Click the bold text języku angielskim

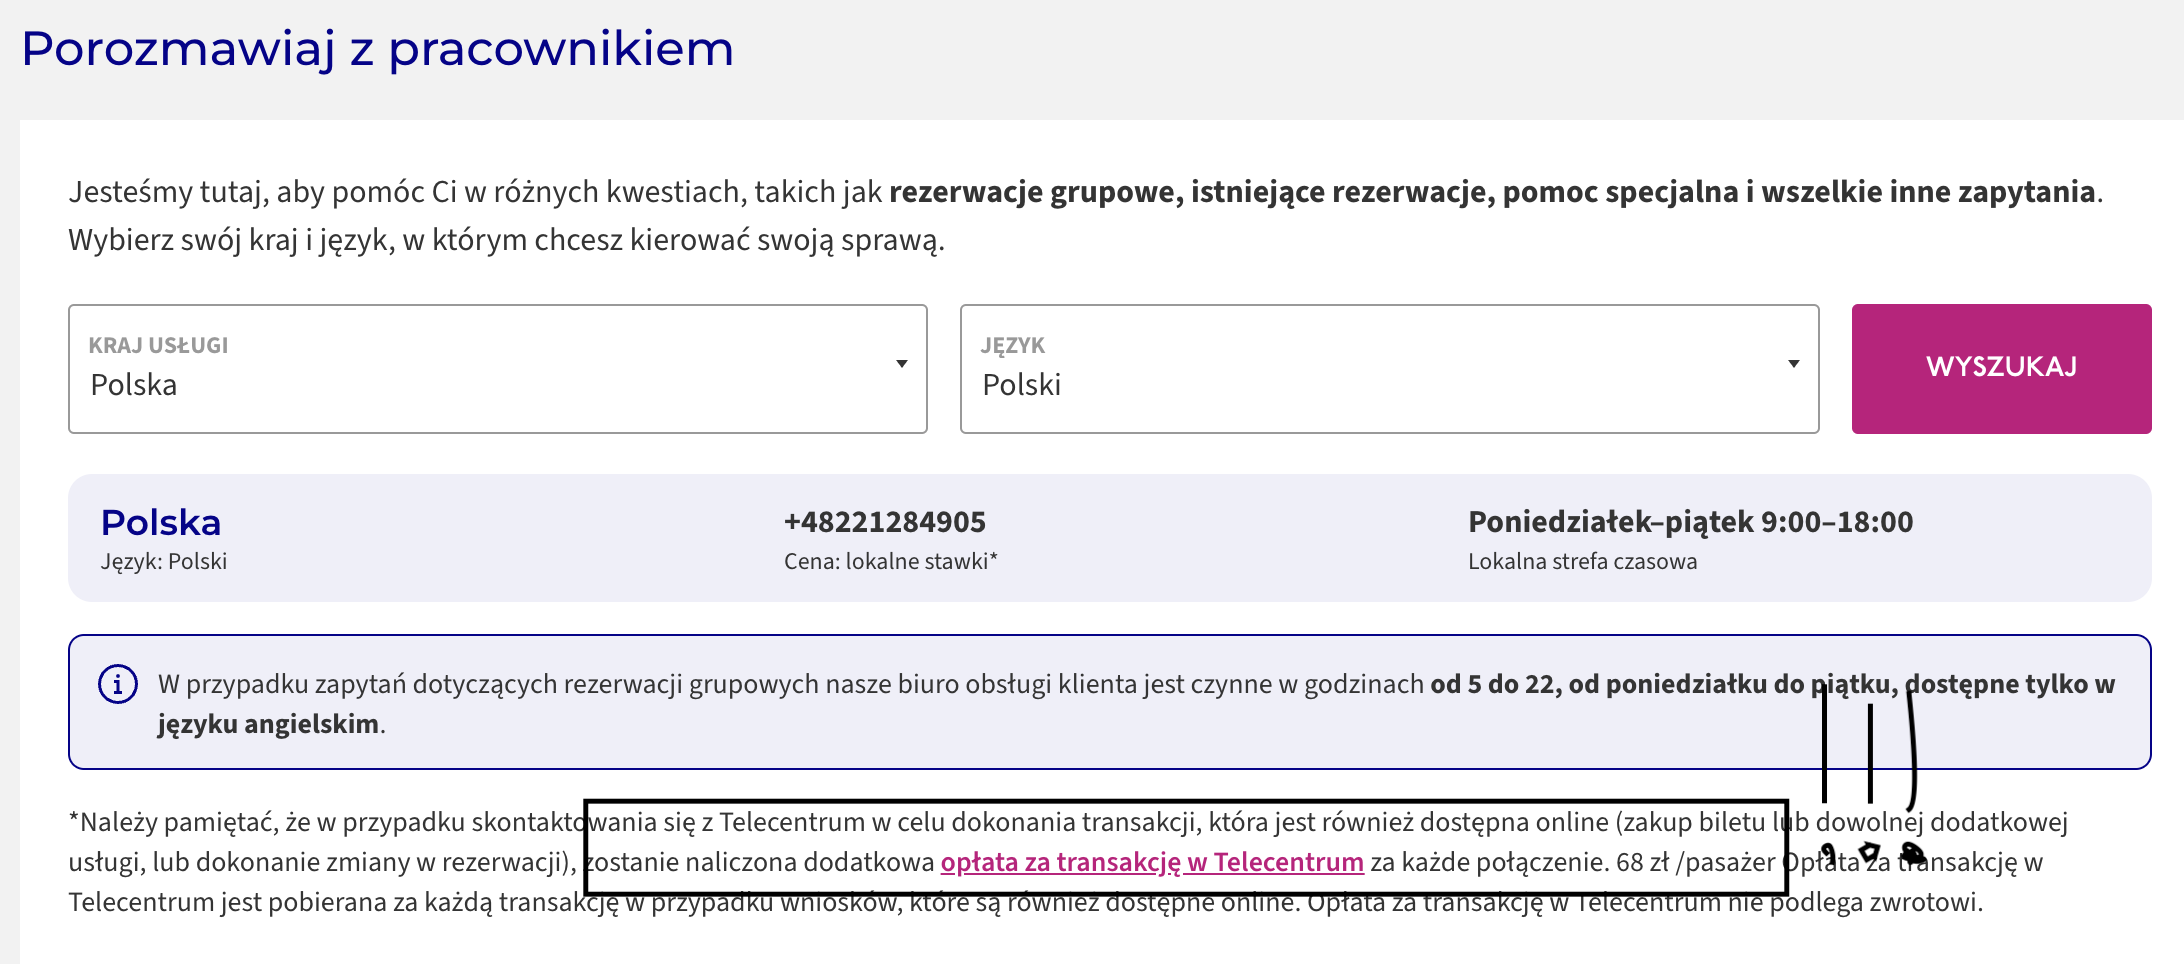coord(268,724)
